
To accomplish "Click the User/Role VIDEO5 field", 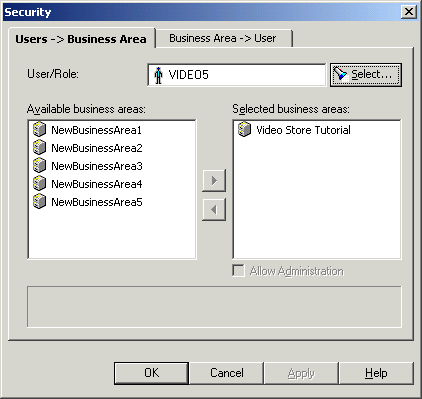I will click(x=236, y=75).
